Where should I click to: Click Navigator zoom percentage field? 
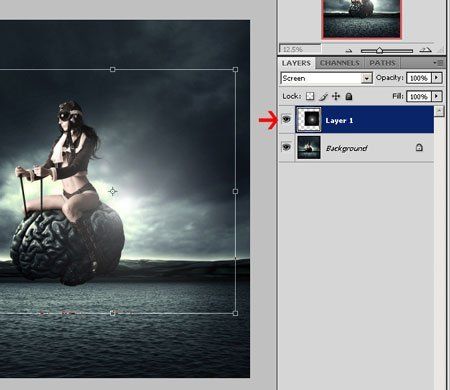(300, 49)
